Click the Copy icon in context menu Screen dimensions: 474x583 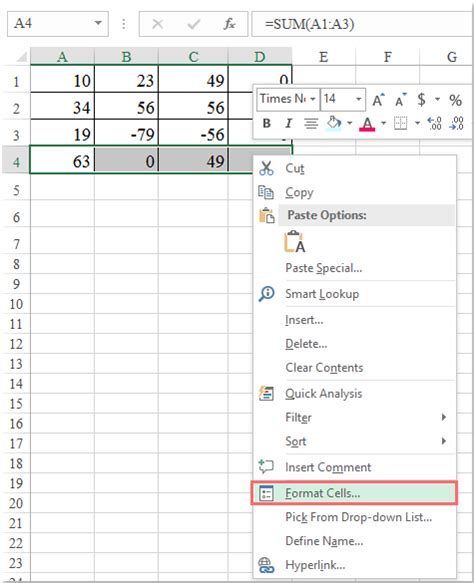[x=266, y=193]
